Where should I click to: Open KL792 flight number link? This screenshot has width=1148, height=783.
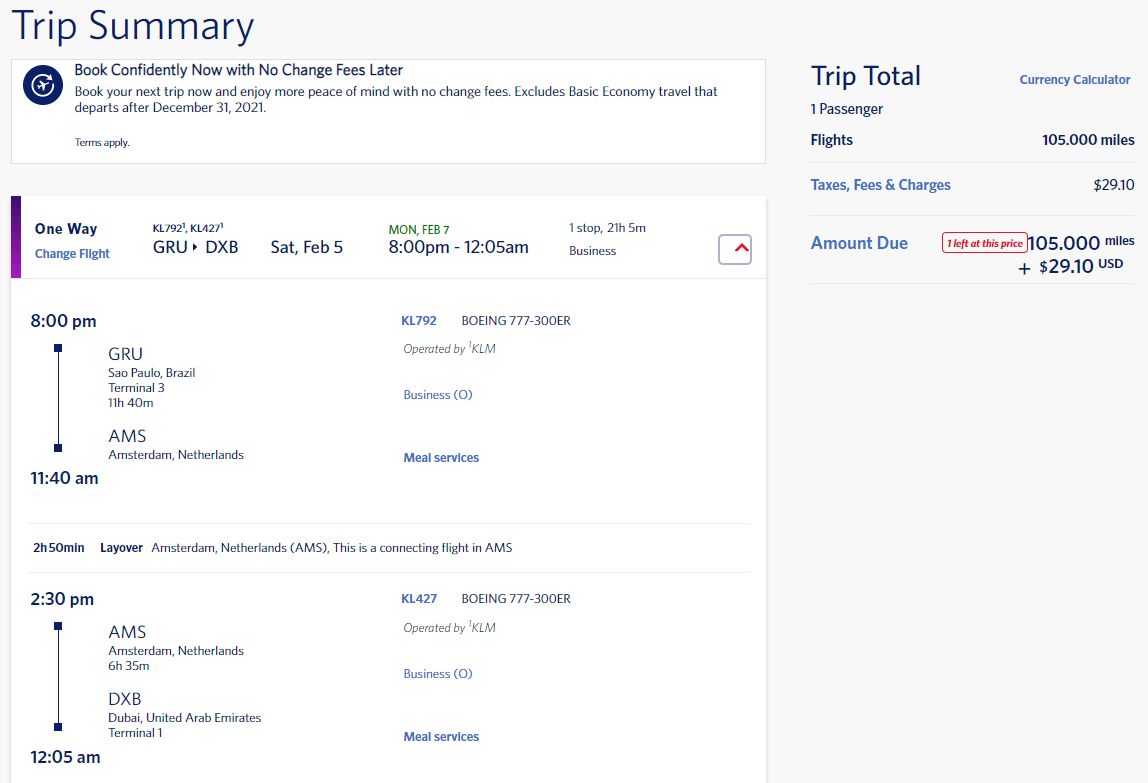419,321
